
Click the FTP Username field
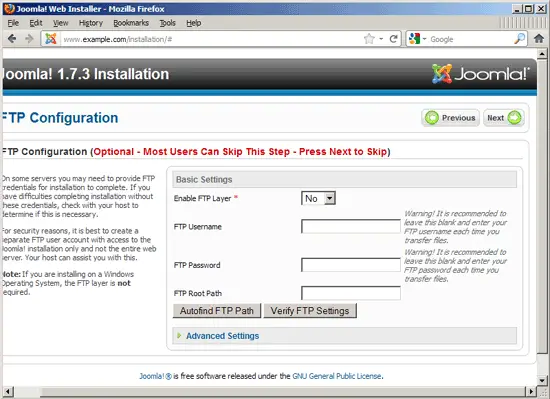point(351,226)
